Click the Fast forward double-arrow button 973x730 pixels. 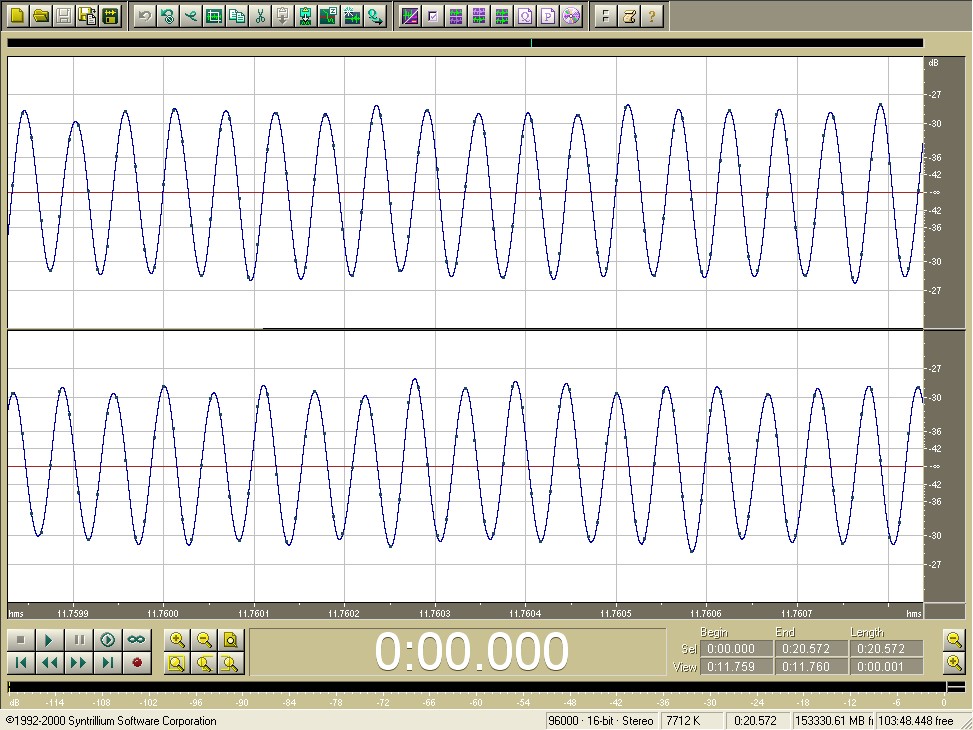pyautogui.click(x=79, y=662)
